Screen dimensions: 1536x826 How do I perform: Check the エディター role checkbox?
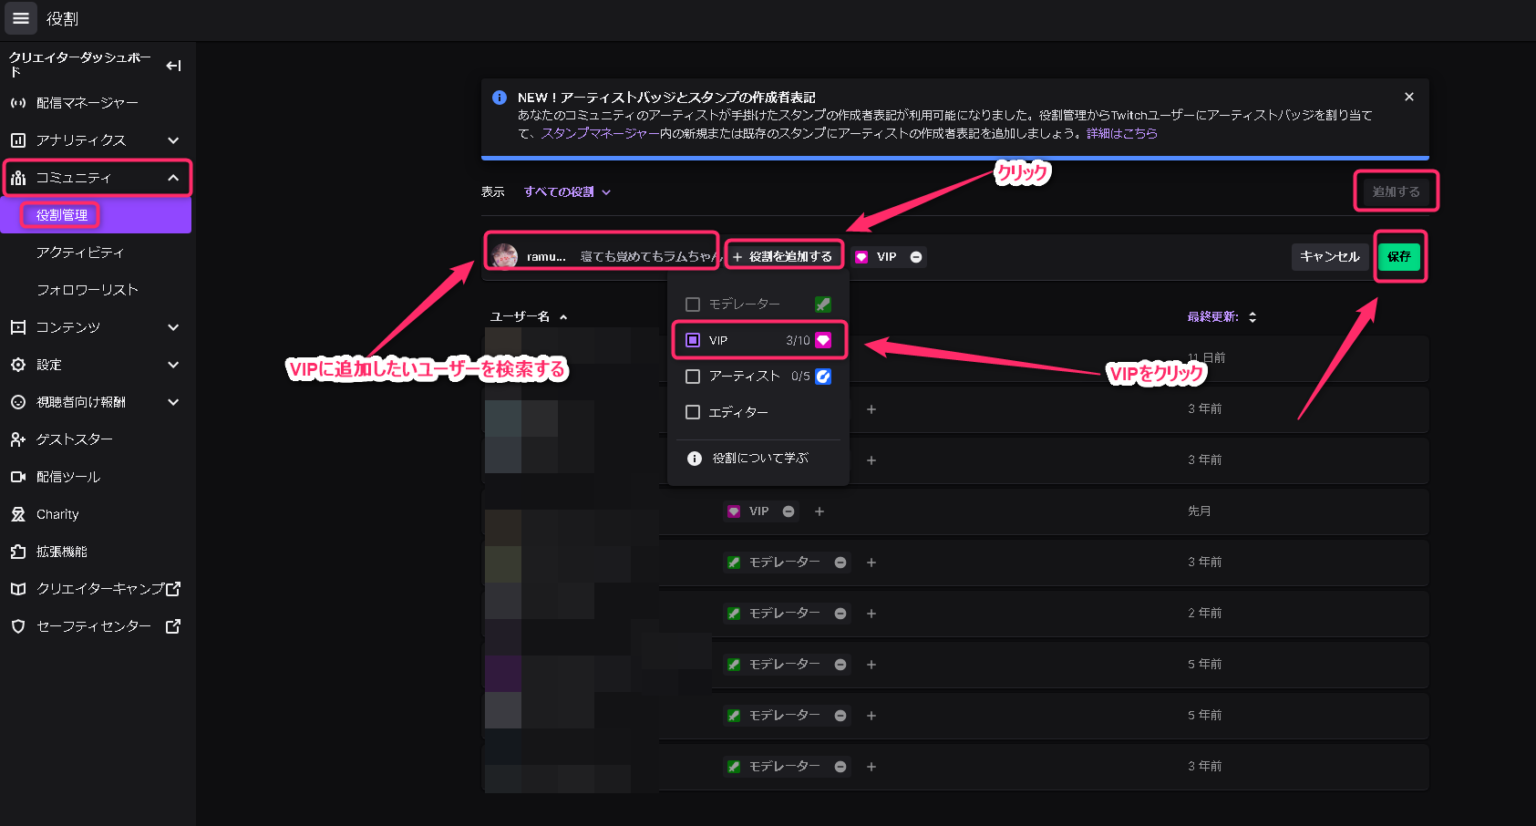pyautogui.click(x=691, y=411)
